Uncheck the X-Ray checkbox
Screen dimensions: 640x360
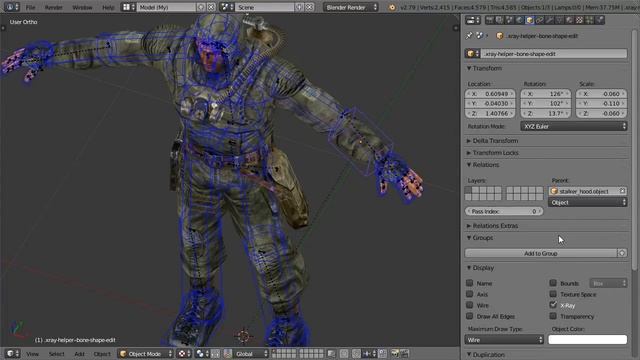(553, 305)
